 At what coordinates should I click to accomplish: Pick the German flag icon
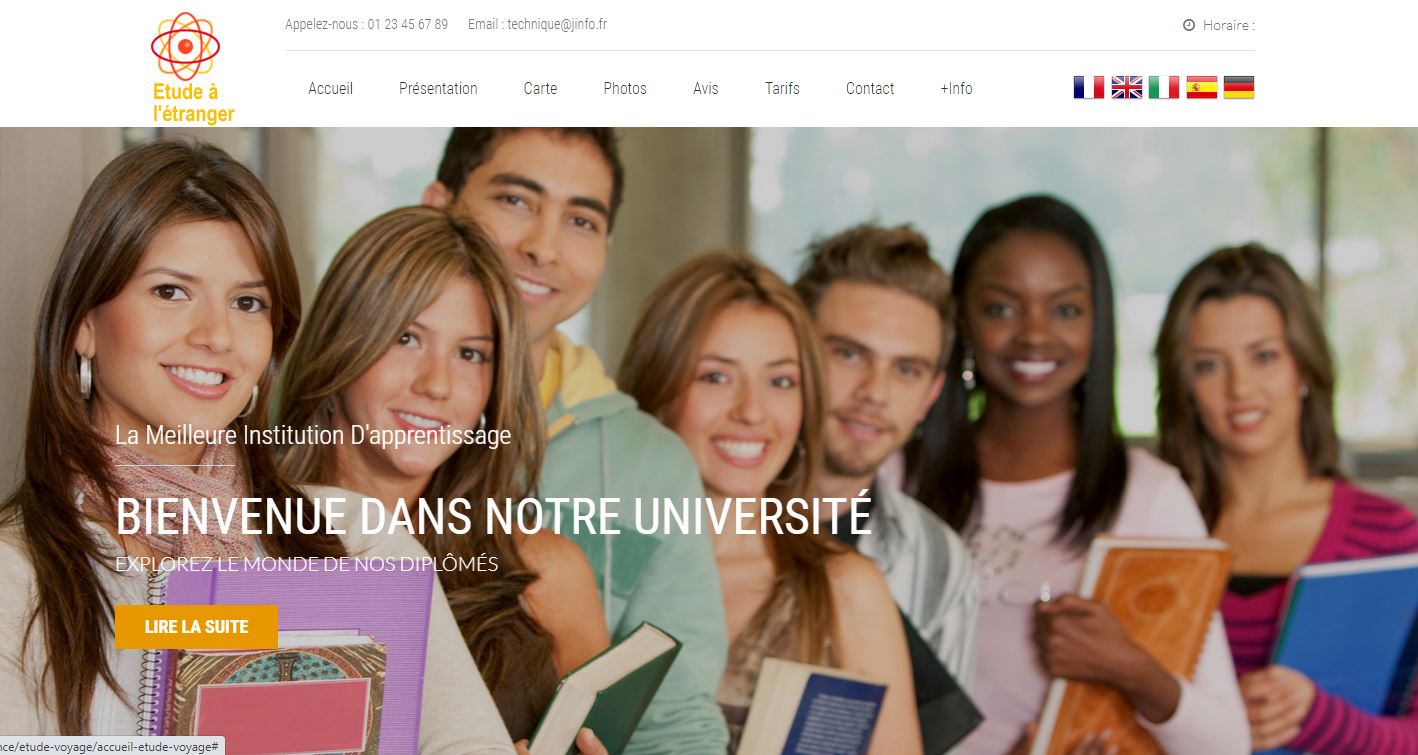1239,88
